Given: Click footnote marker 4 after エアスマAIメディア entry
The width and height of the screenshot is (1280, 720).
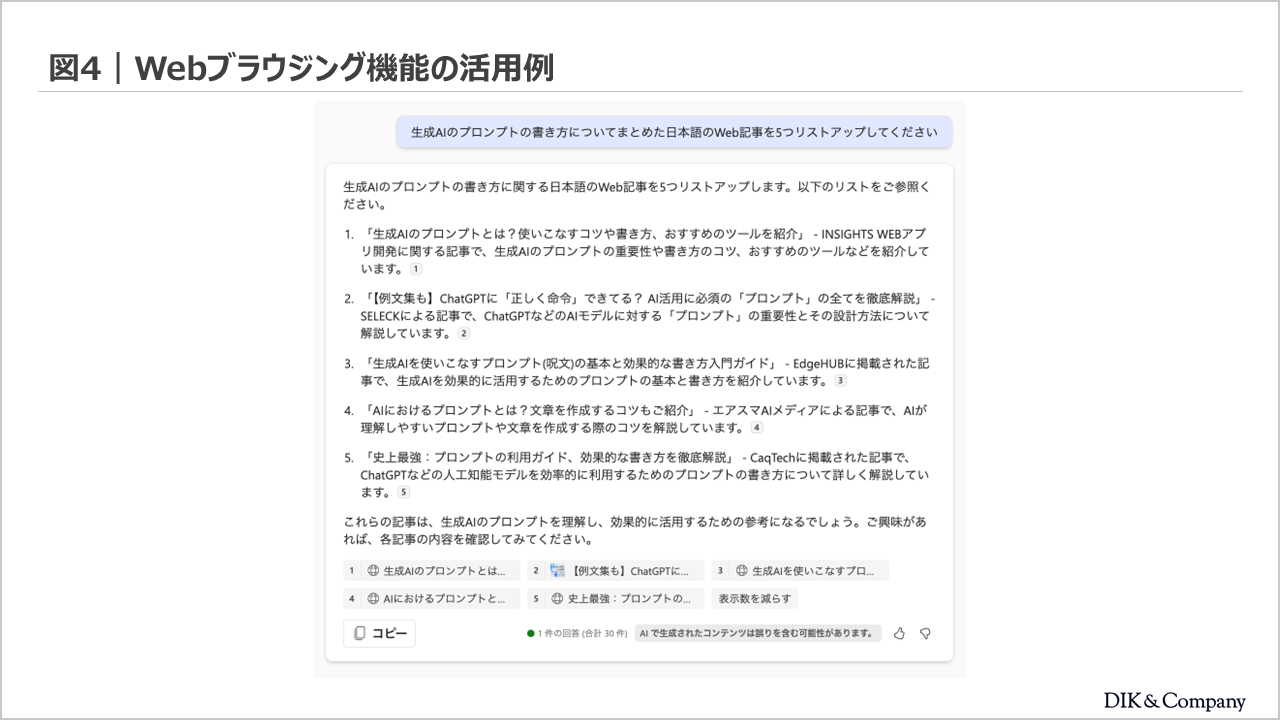Looking at the screenshot, I should point(756,428).
